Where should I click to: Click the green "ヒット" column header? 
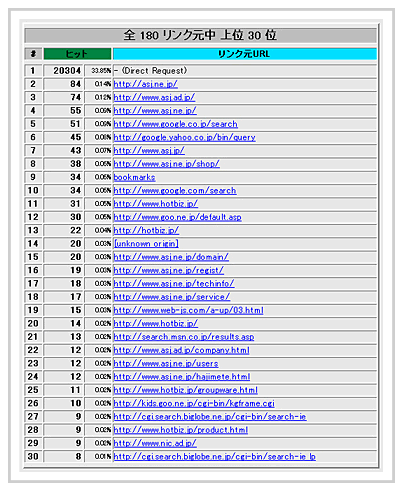(77, 54)
